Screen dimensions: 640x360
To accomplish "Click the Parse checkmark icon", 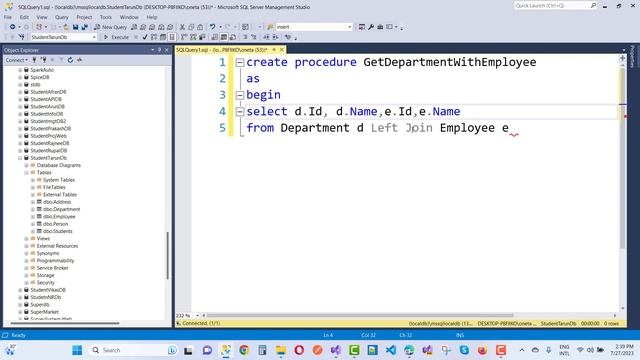I will (145, 37).
